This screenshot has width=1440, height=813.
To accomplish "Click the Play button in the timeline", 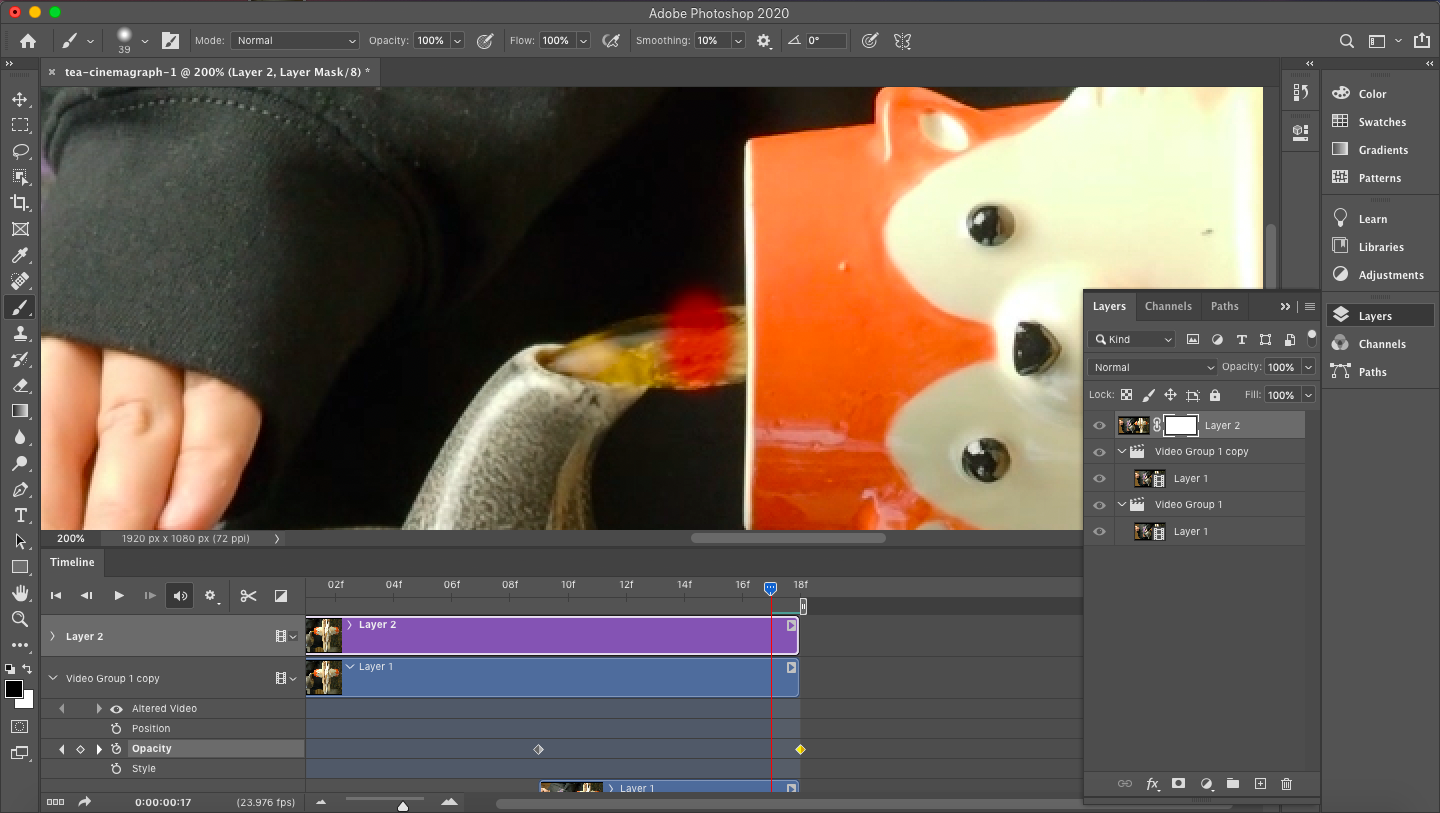I will pyautogui.click(x=118, y=595).
